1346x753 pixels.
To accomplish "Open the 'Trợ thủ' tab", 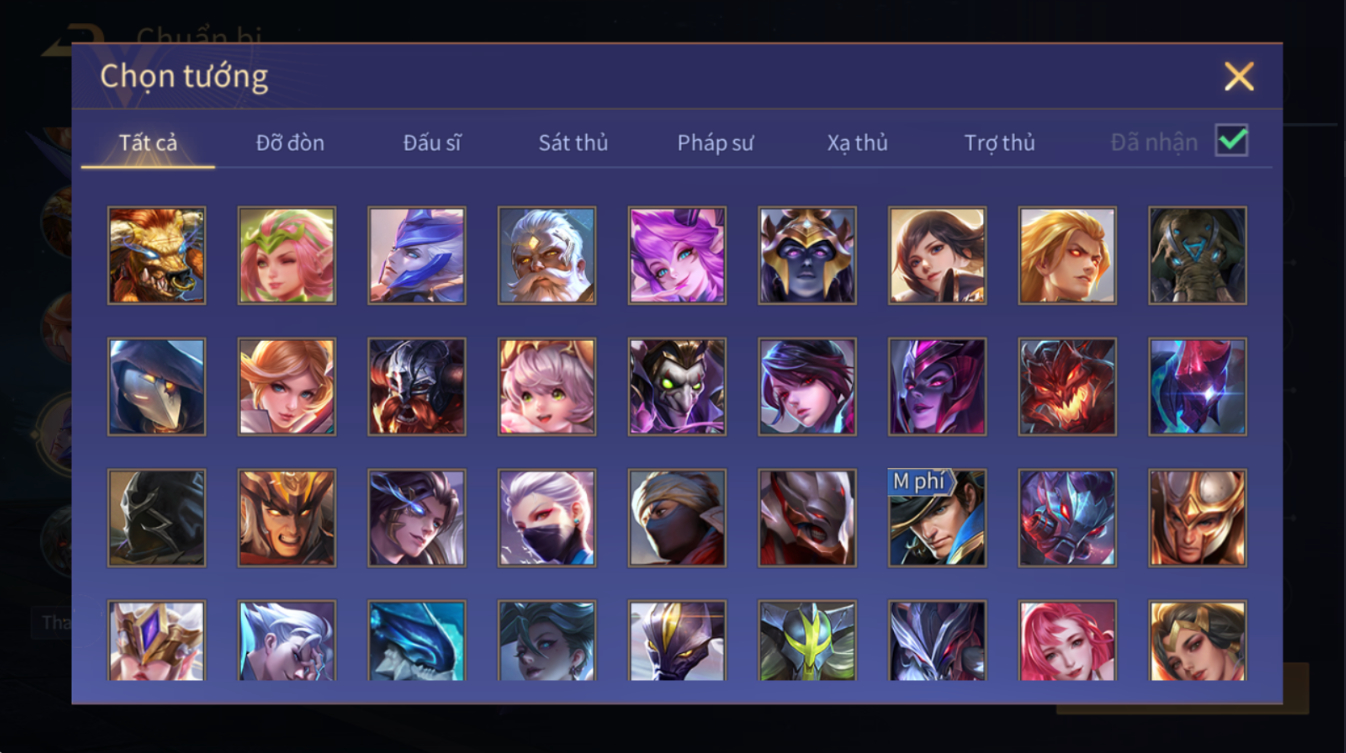I will [999, 143].
